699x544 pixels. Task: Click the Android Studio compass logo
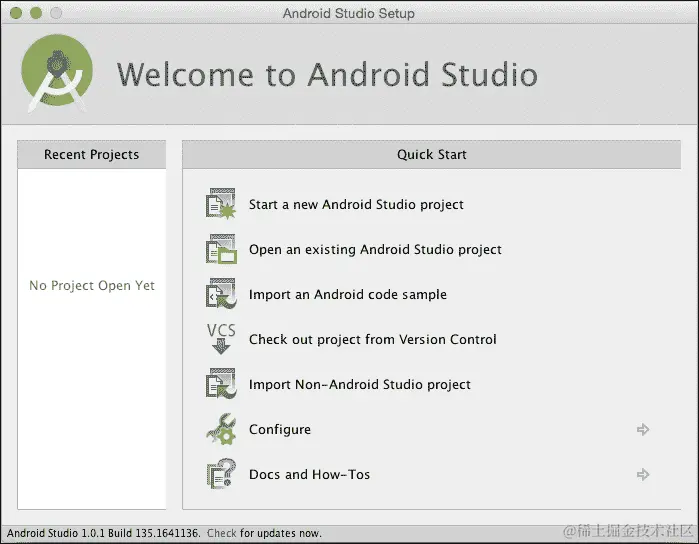coord(57,73)
